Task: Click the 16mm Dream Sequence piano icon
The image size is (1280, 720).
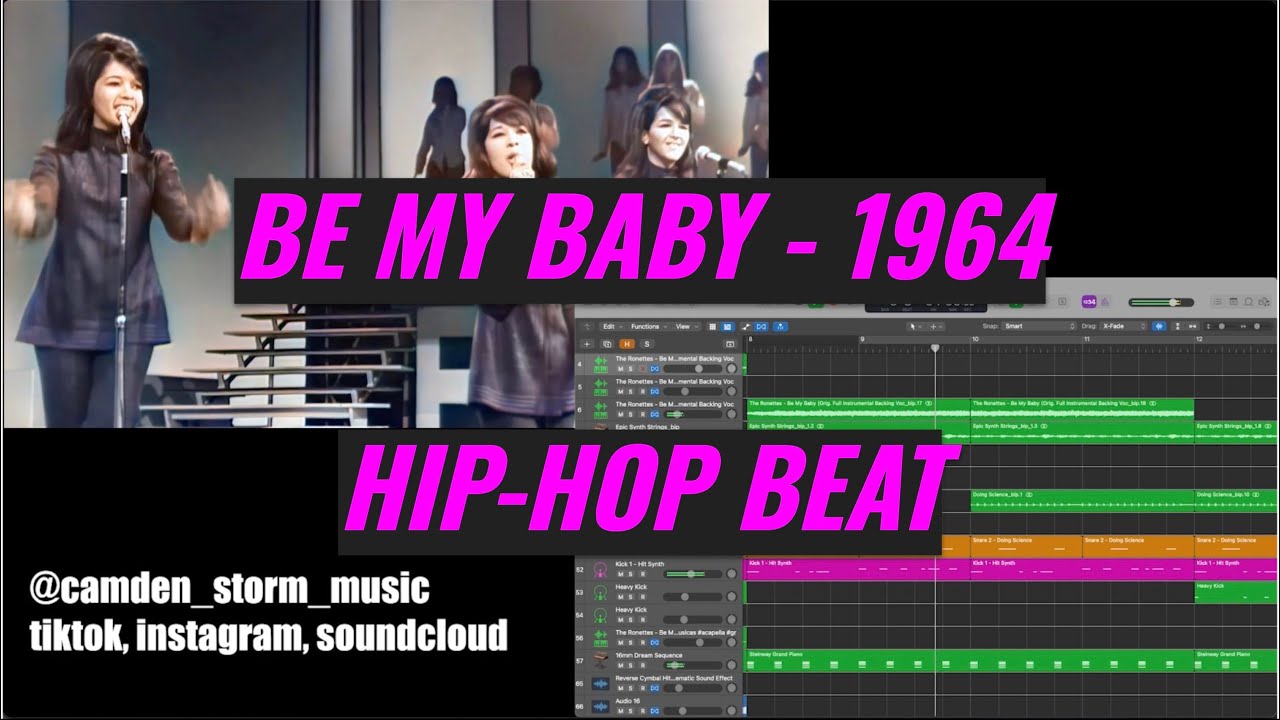Action: [x=600, y=660]
